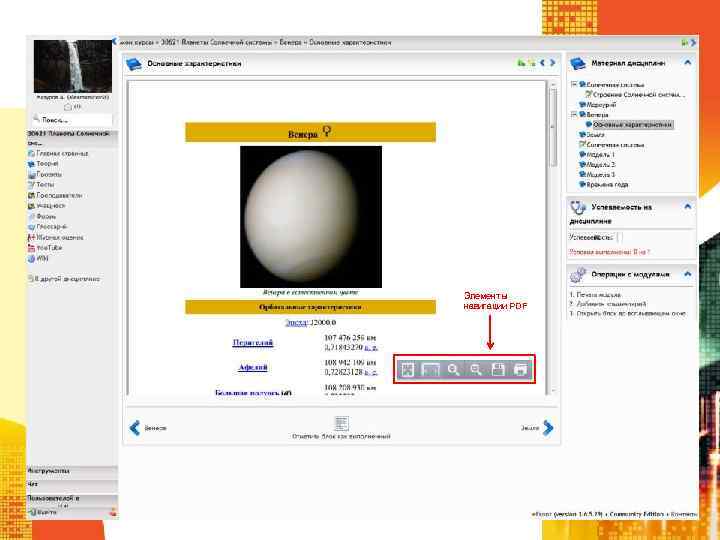Image resolution: width=720 pixels, height=540 pixels.
Task: Mark the block as completed icon
Action: pos(341,424)
